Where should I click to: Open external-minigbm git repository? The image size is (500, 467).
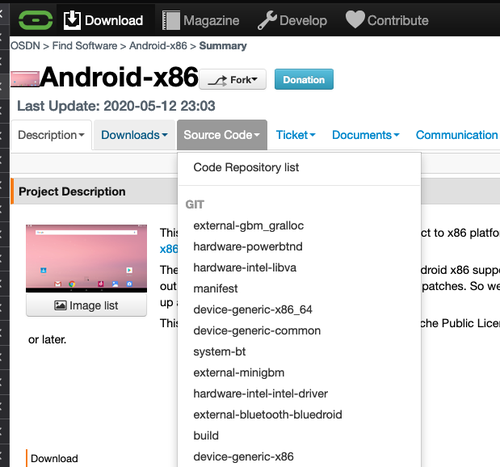point(299,373)
